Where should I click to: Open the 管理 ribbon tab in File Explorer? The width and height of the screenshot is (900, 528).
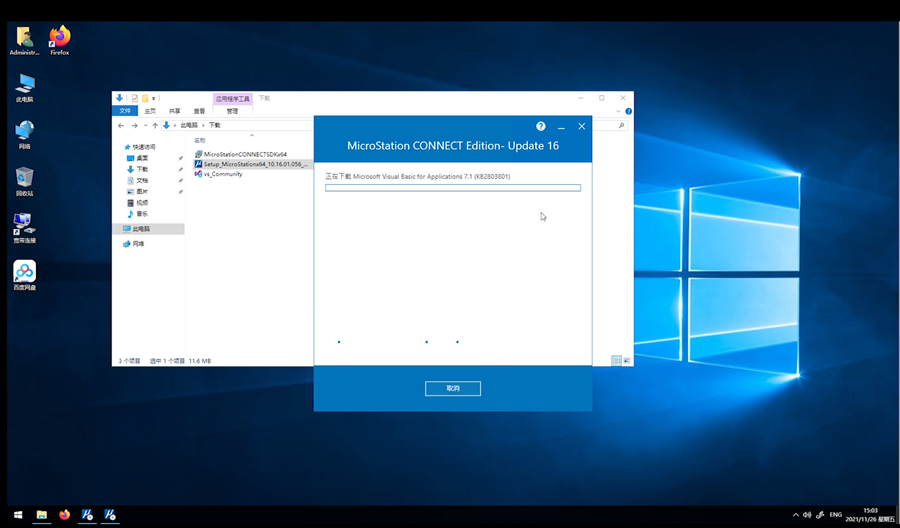232,111
